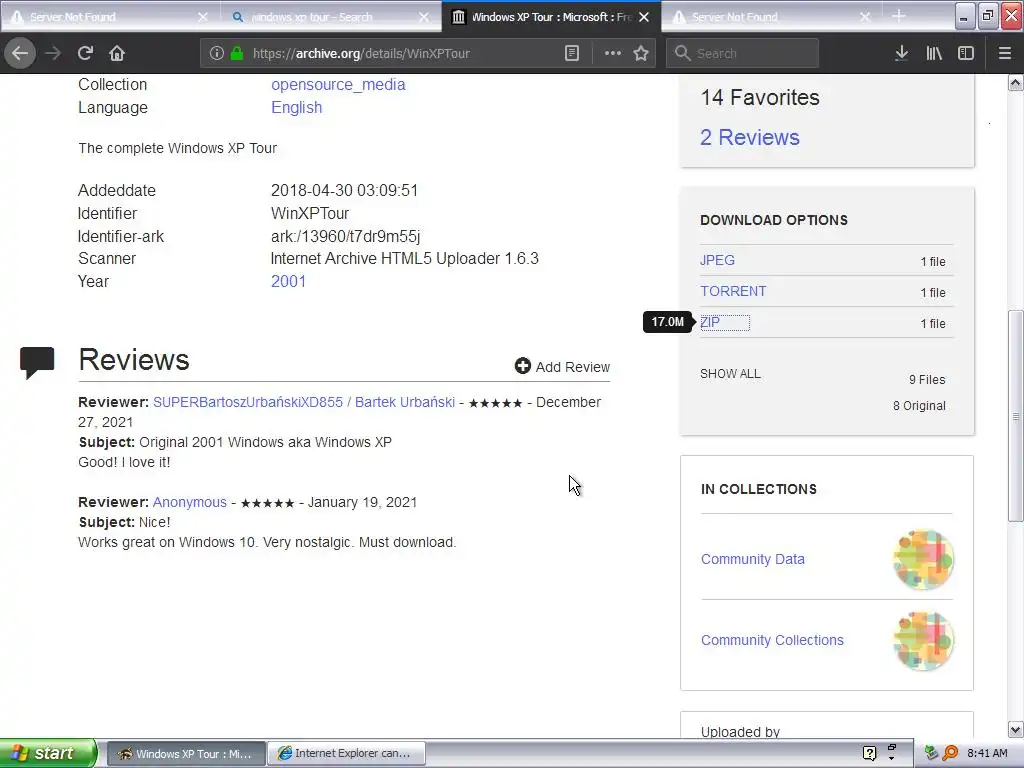Reload the current page
The width and height of the screenshot is (1024, 768).
tap(85, 53)
